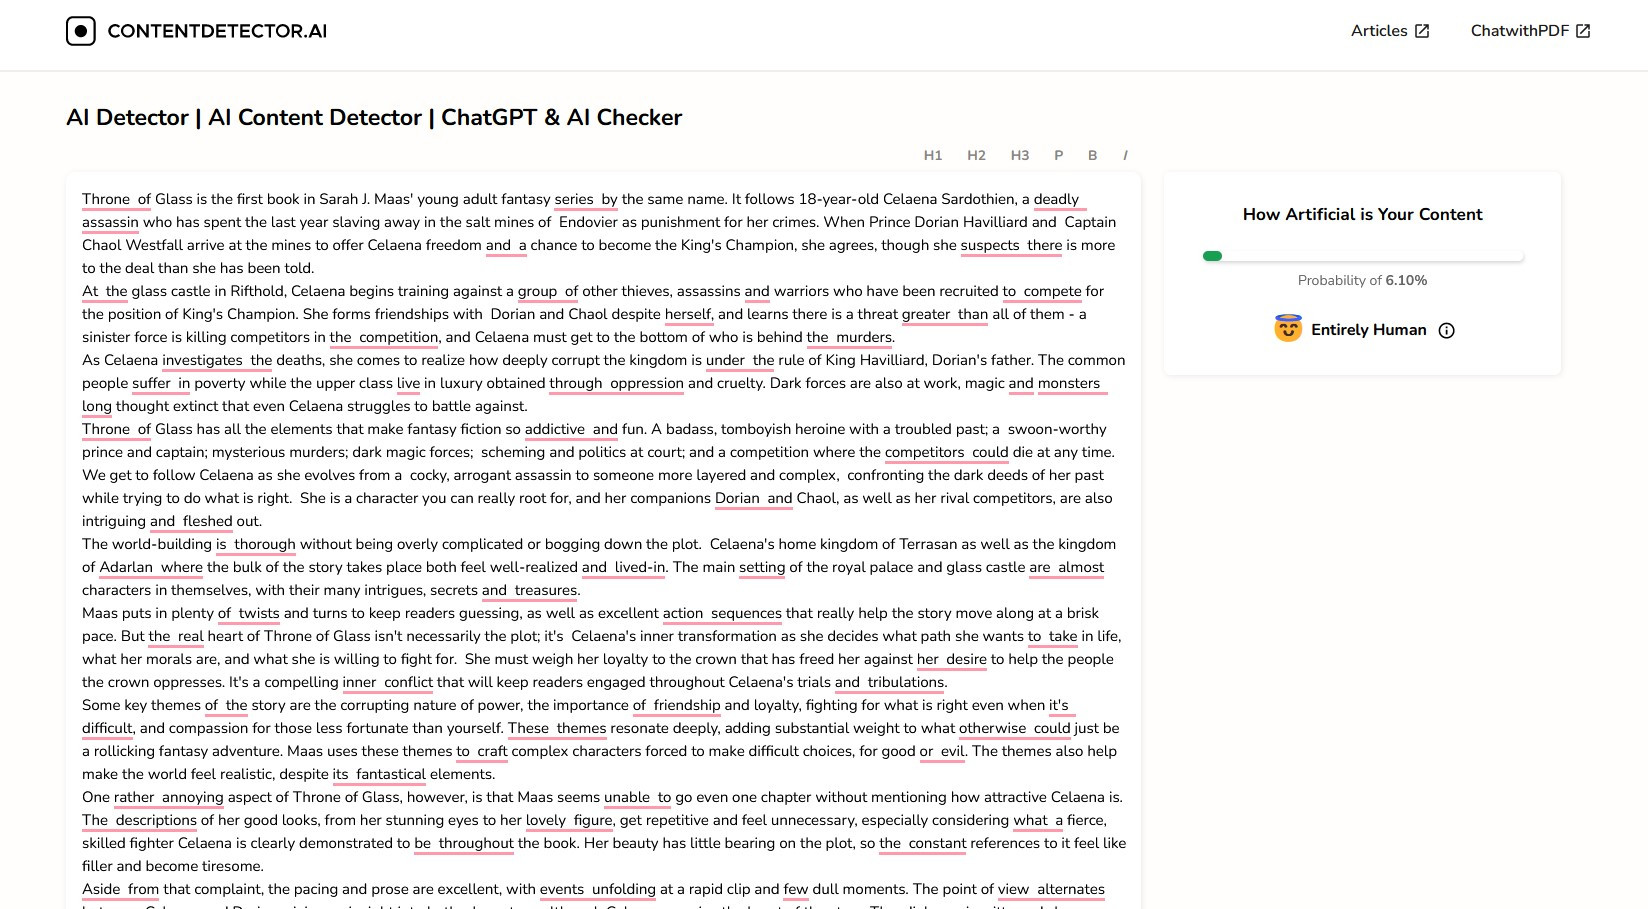Click the underlined phrase 'The descriptions'
The width and height of the screenshot is (1648, 909).
(139, 820)
